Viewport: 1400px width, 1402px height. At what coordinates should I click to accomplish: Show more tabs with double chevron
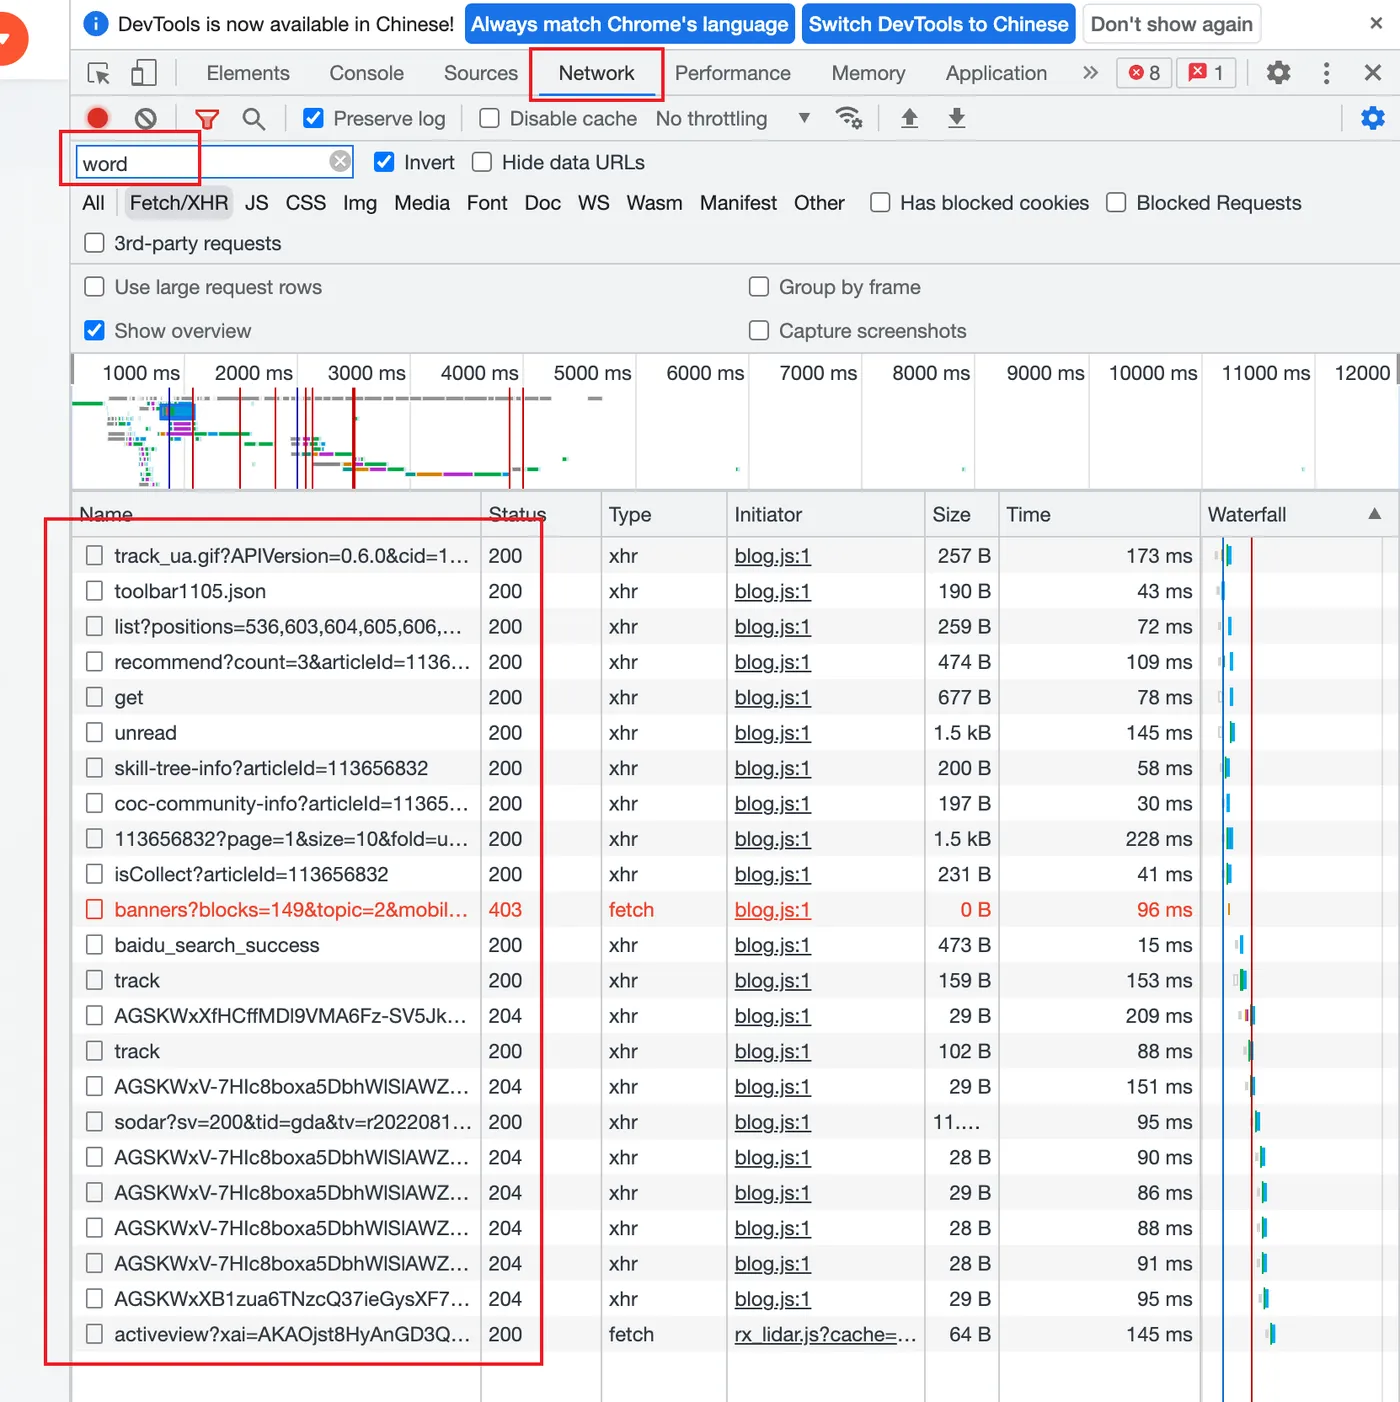1090,73
